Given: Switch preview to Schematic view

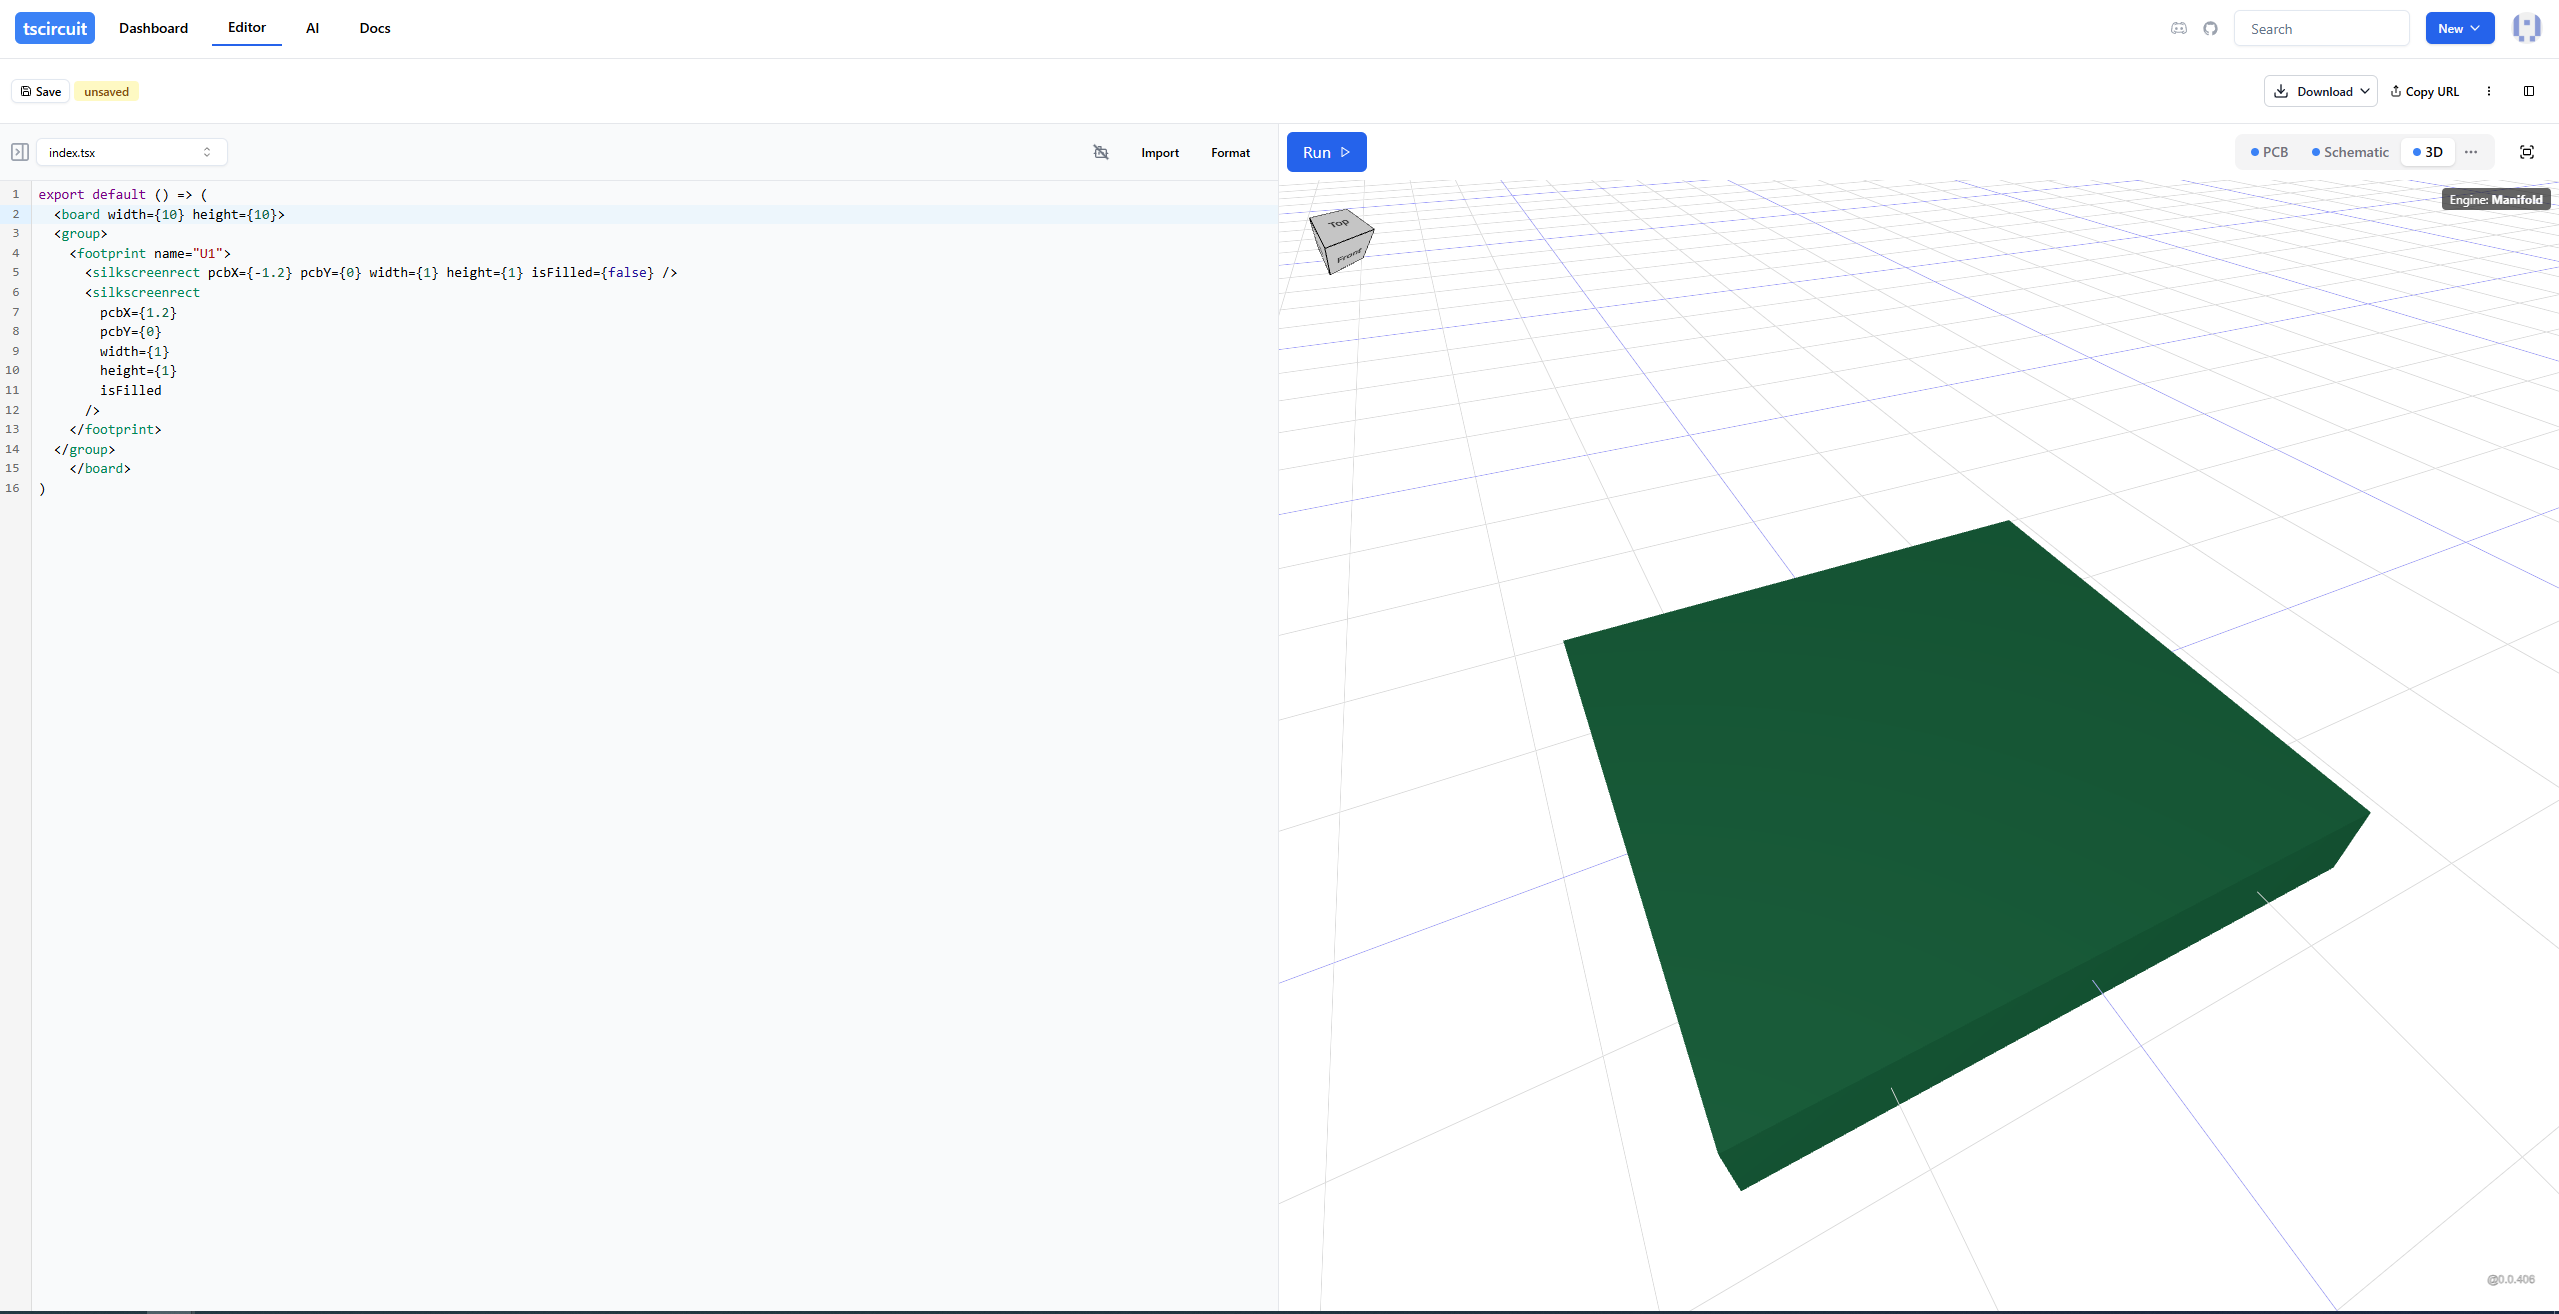Looking at the screenshot, I should pyautogui.click(x=2349, y=152).
